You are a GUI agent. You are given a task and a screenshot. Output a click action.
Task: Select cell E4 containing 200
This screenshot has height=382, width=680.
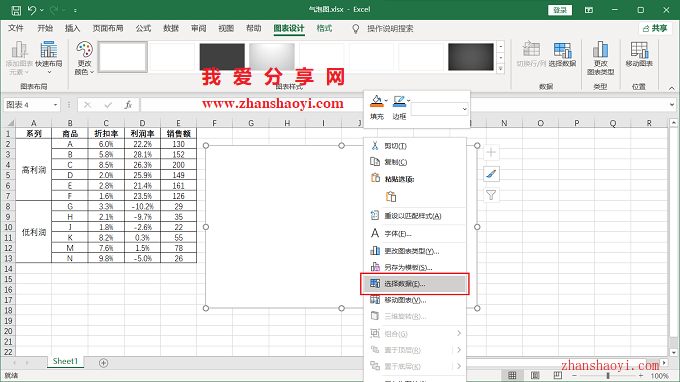[x=178, y=165]
